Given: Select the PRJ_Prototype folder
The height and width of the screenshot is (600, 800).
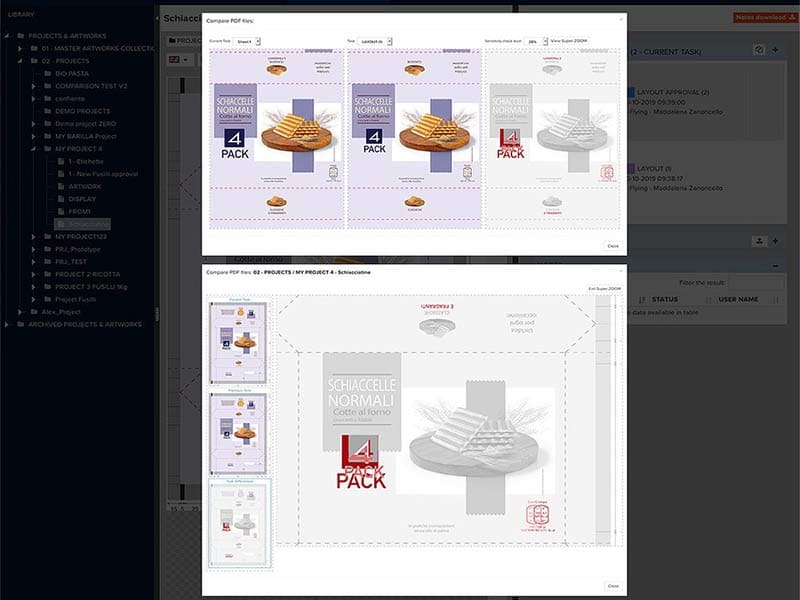Looking at the screenshot, I should 78,249.
